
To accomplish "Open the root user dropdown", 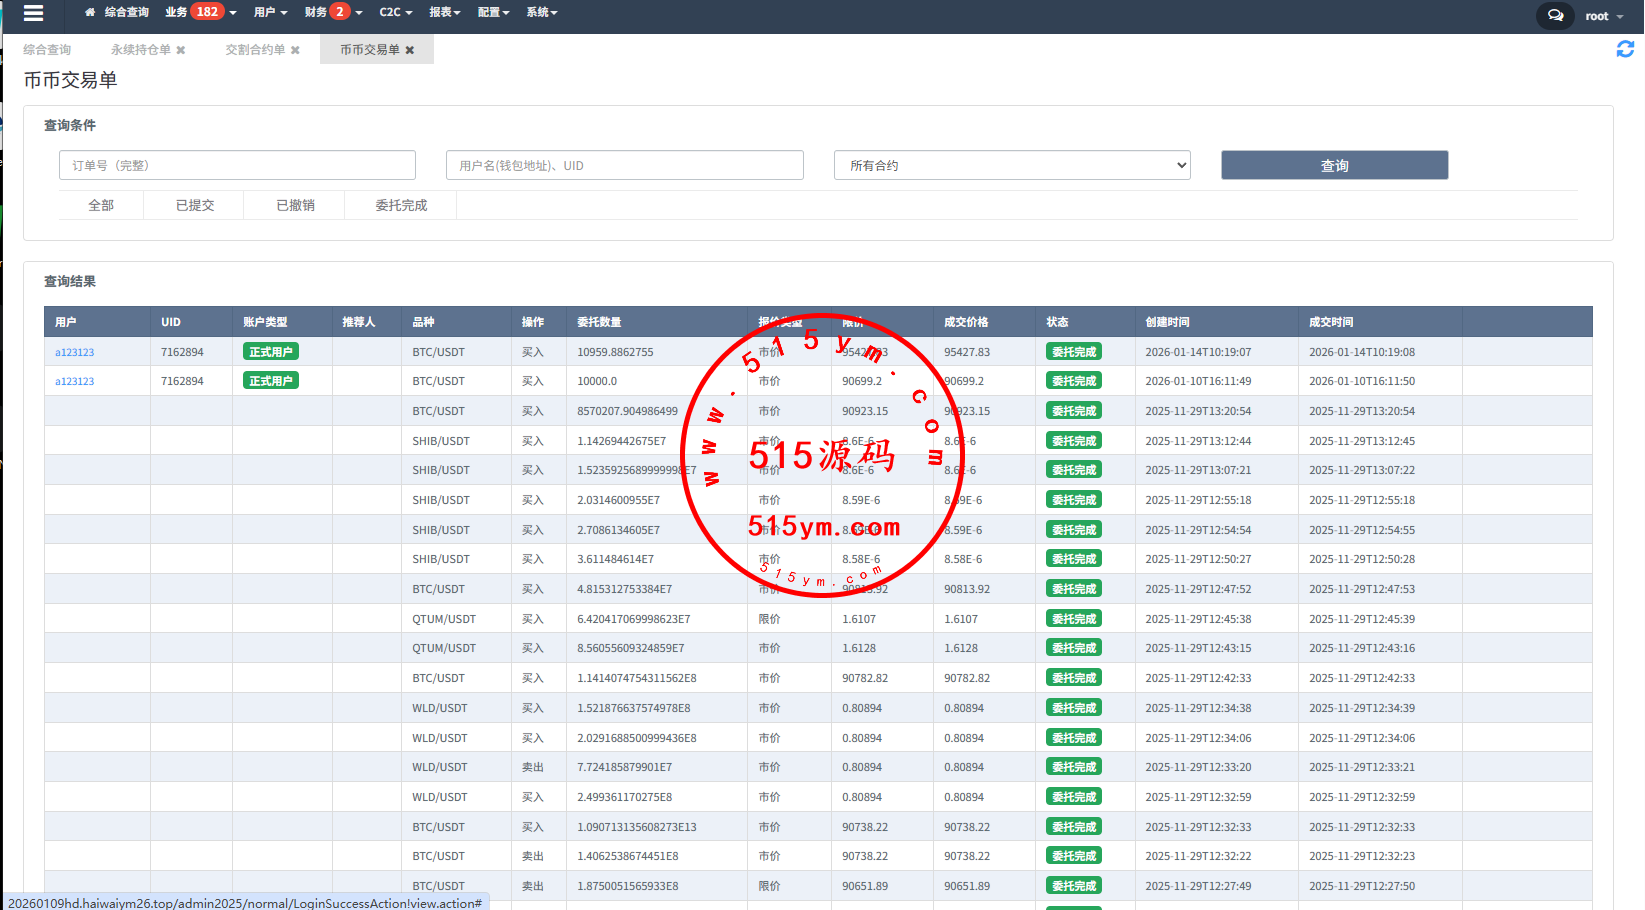I will tap(1603, 16).
